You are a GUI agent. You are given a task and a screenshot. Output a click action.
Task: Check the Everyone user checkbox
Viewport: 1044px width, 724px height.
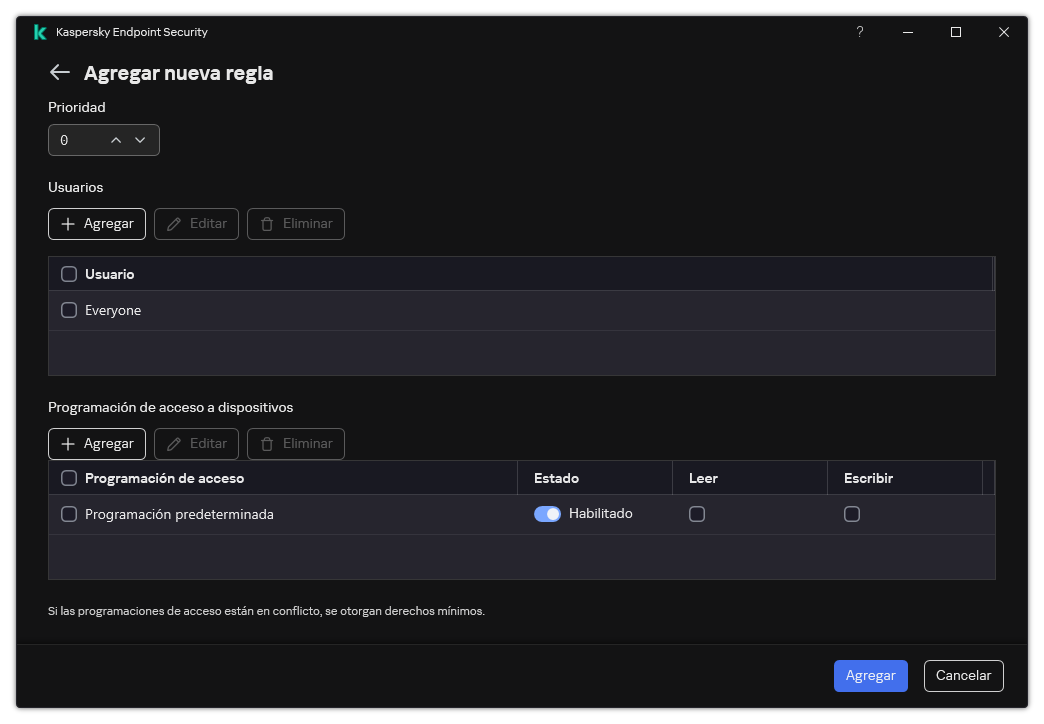coord(69,310)
